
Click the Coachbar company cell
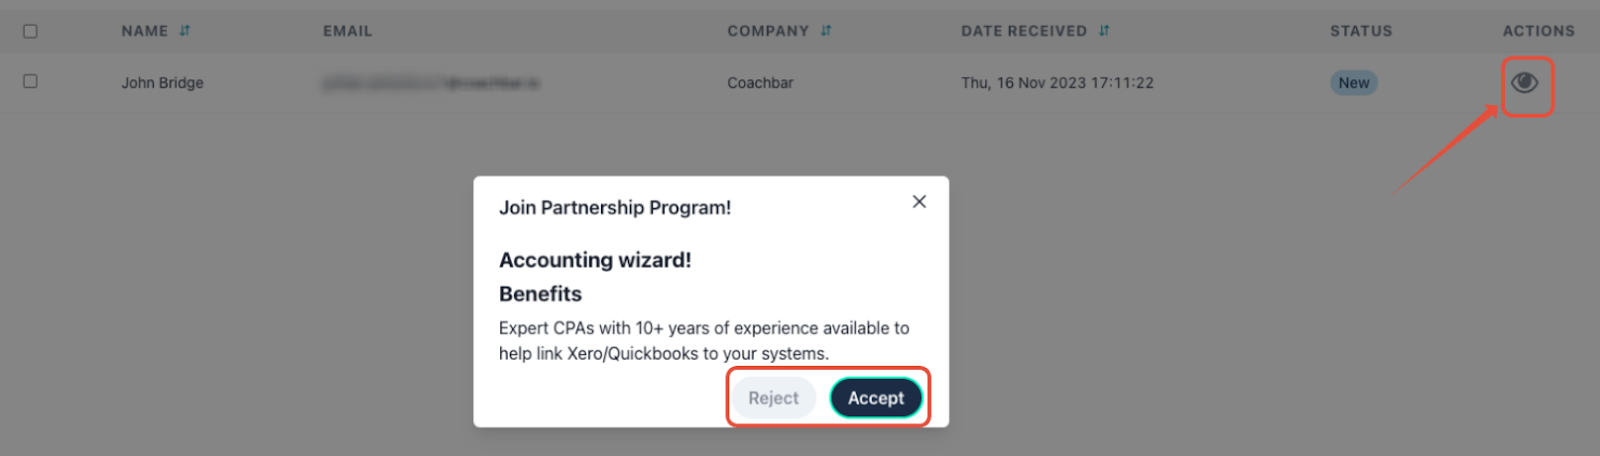(760, 83)
